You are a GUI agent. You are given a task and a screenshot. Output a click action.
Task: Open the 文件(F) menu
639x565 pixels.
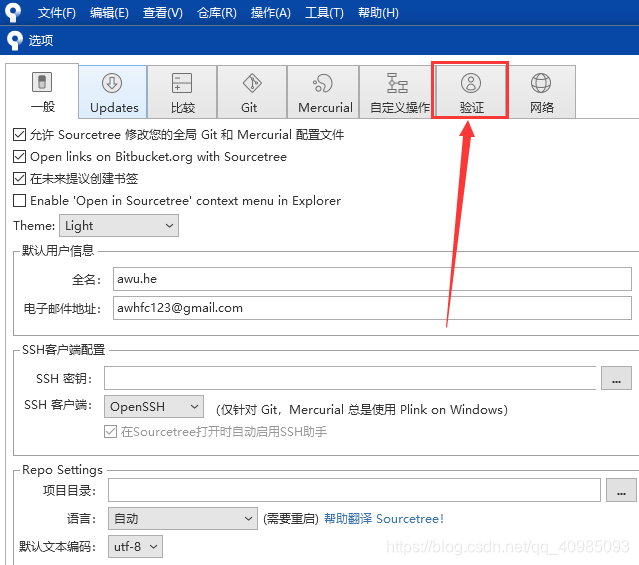point(57,13)
